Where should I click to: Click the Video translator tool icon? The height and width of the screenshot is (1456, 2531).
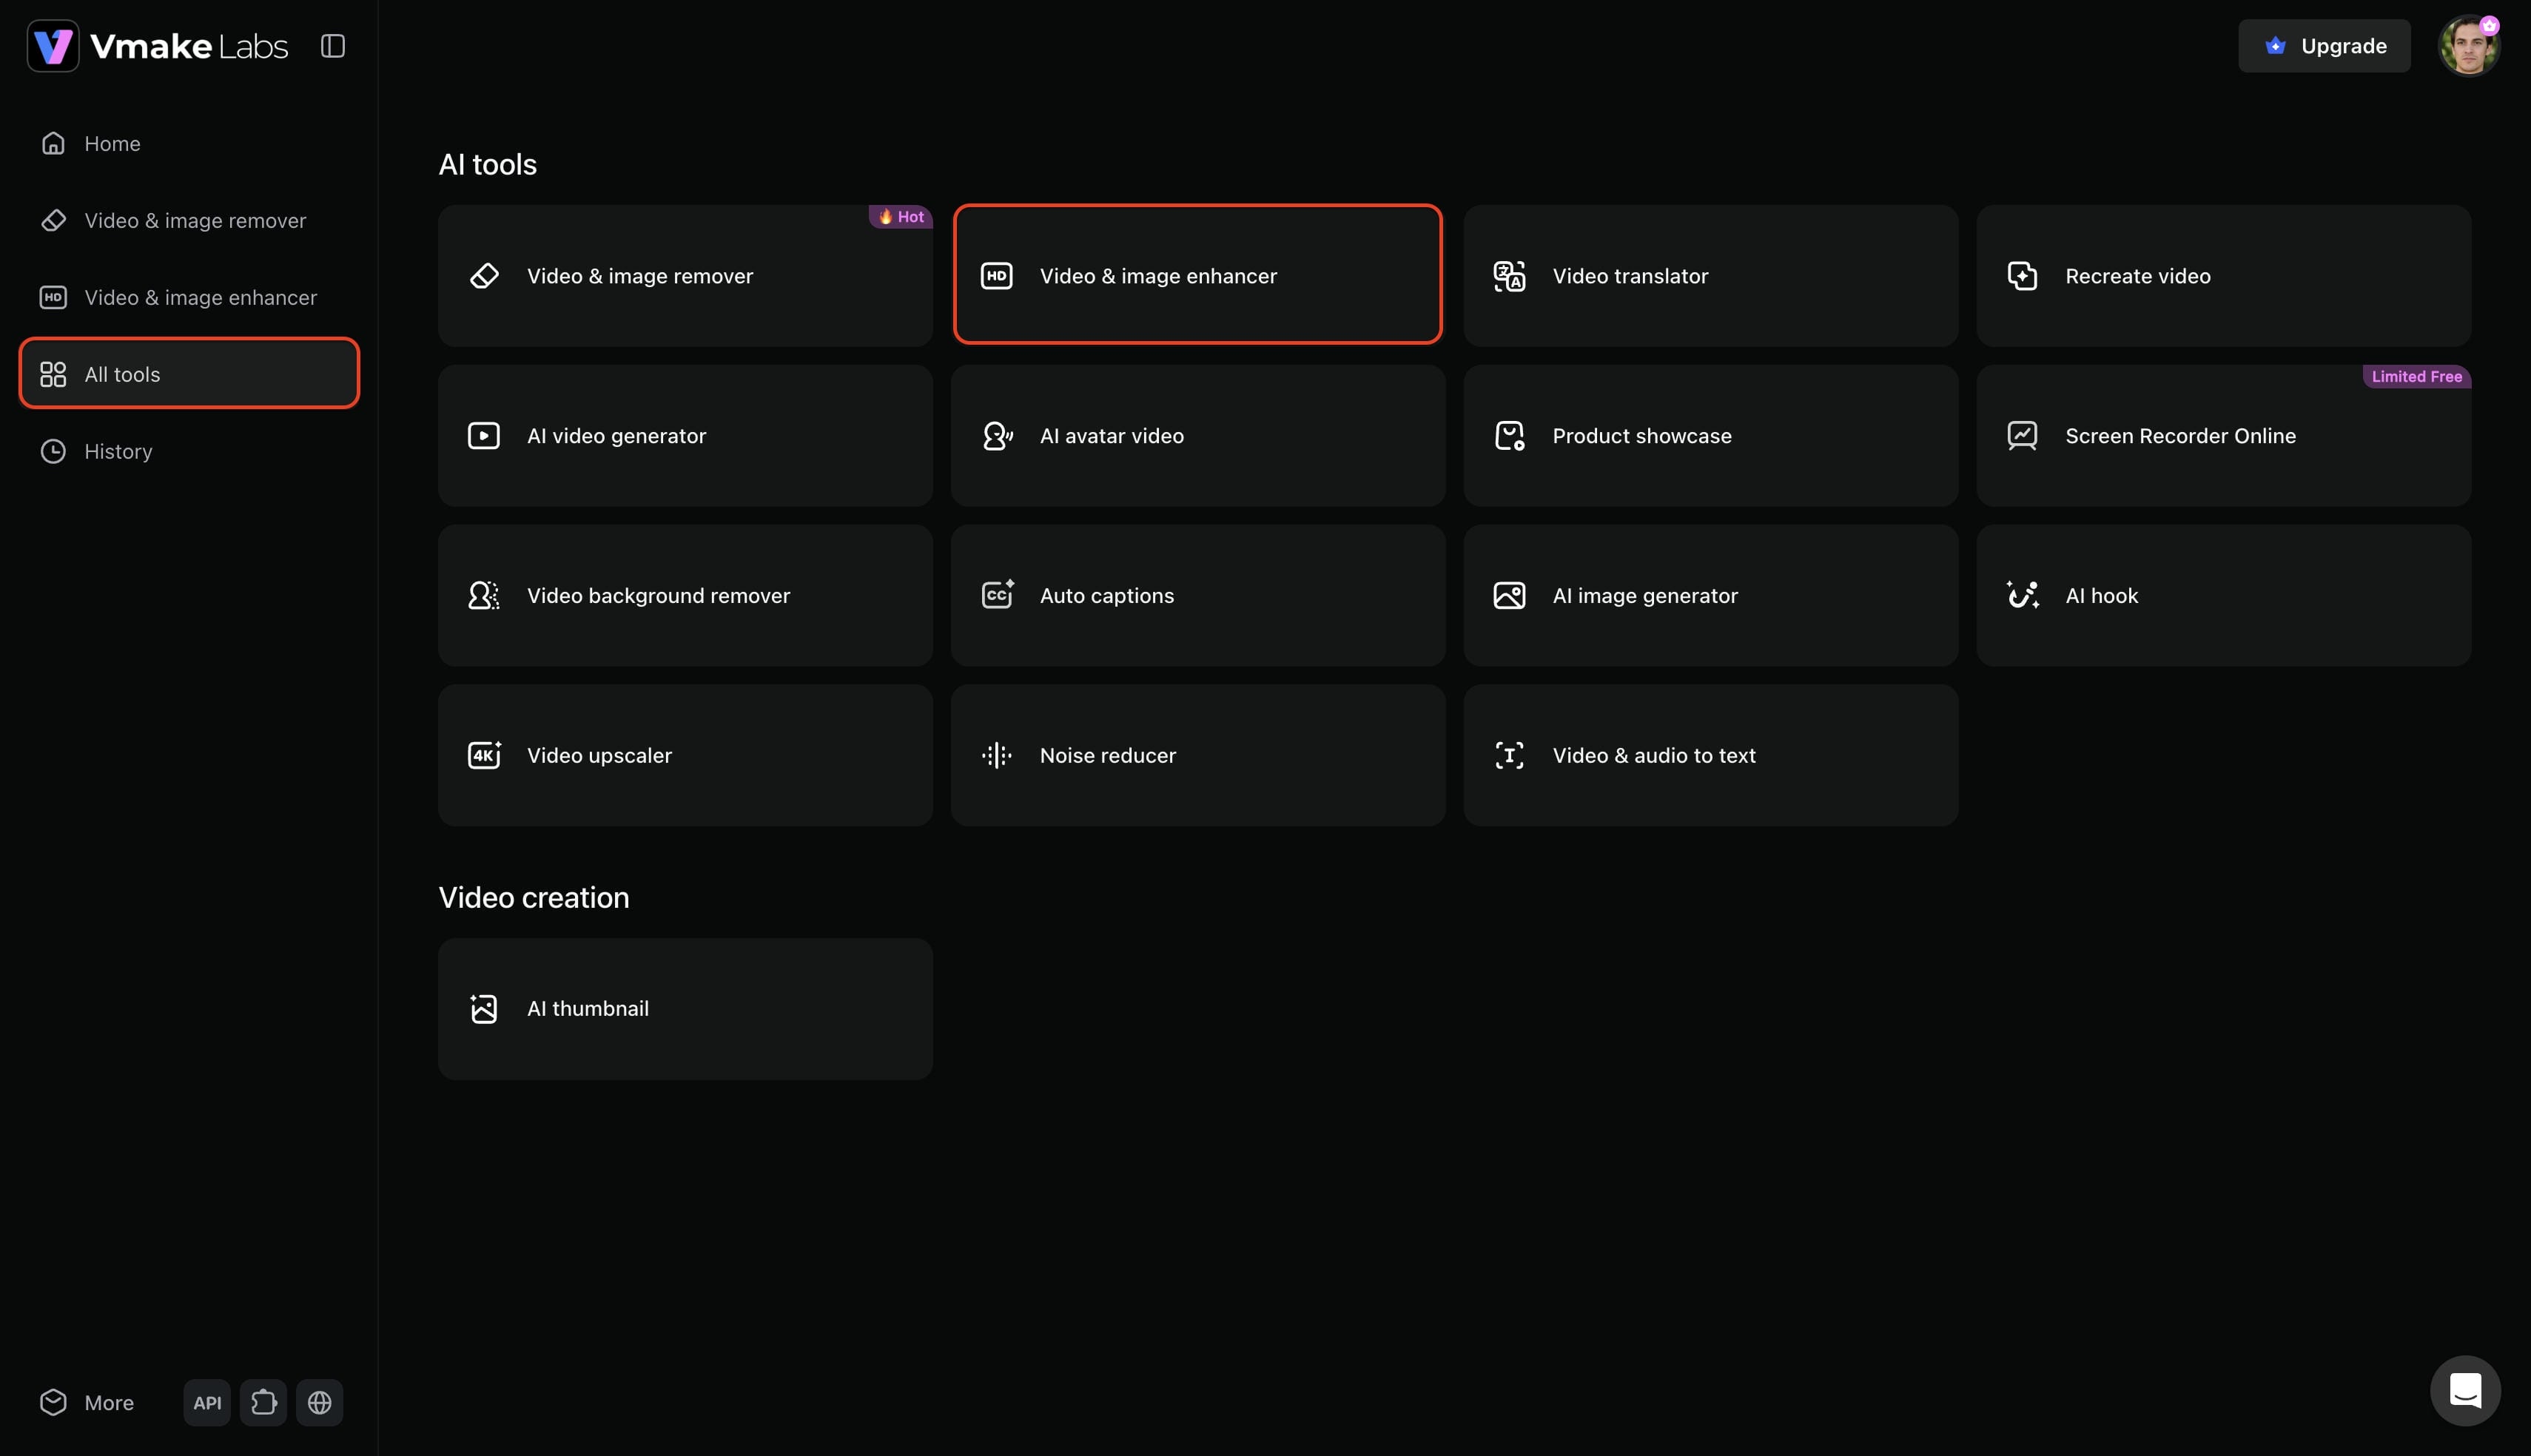(1509, 276)
